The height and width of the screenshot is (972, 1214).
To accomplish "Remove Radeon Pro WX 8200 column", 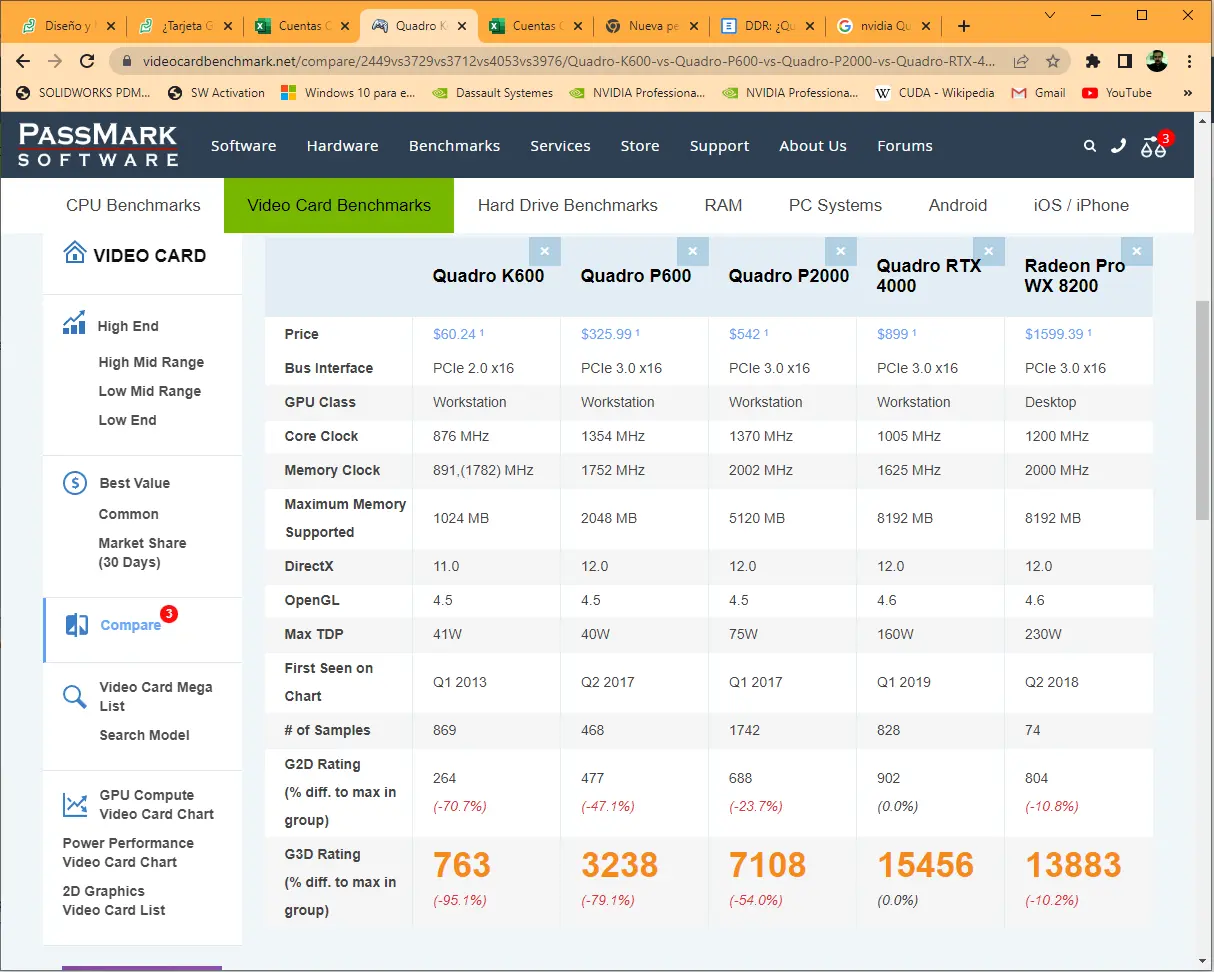I will click(1137, 251).
